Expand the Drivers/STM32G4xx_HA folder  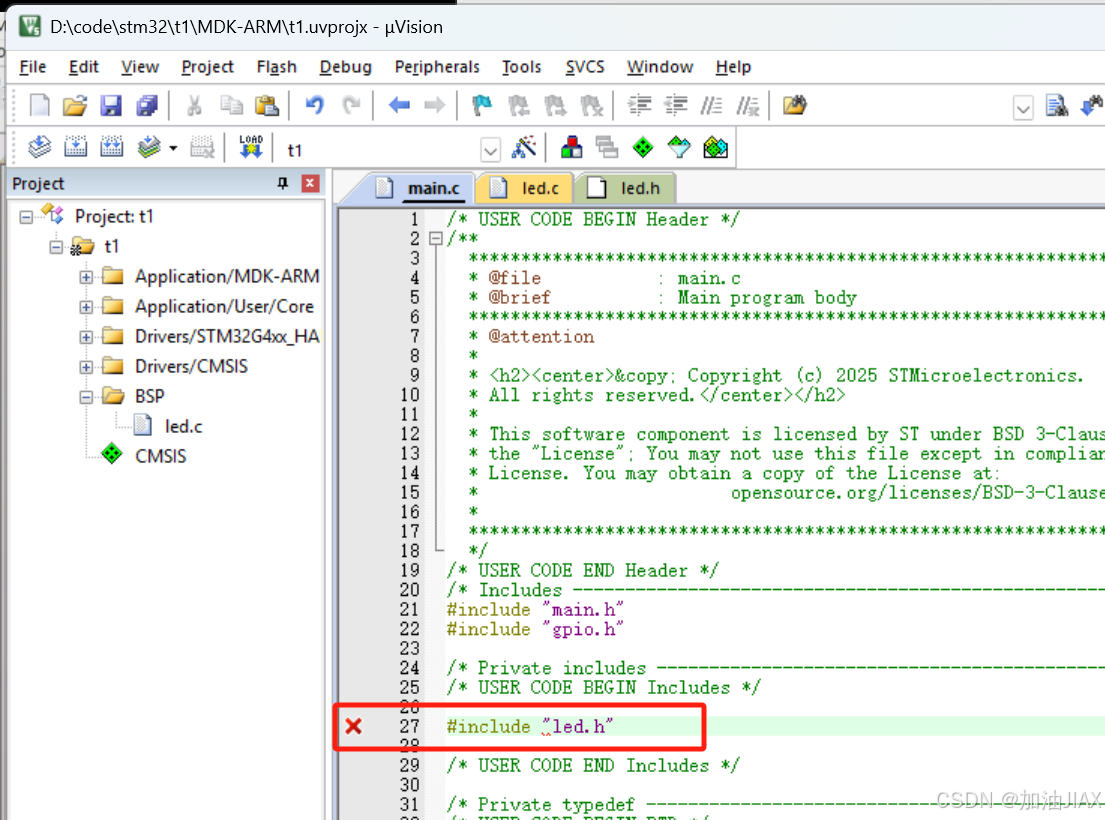point(86,337)
